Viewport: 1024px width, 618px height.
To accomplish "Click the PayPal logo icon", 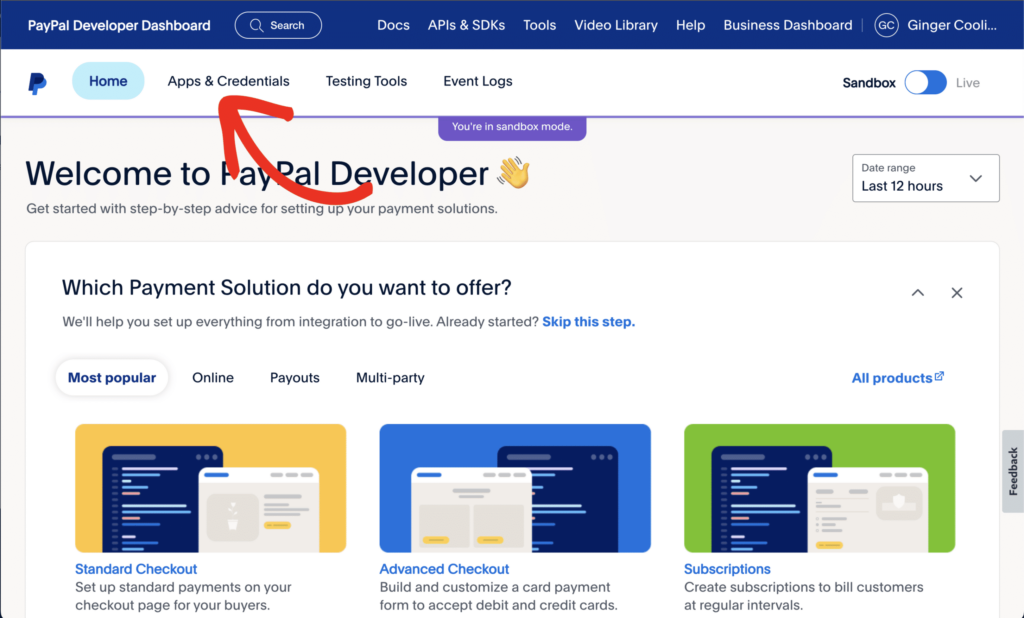I will (37, 83).
